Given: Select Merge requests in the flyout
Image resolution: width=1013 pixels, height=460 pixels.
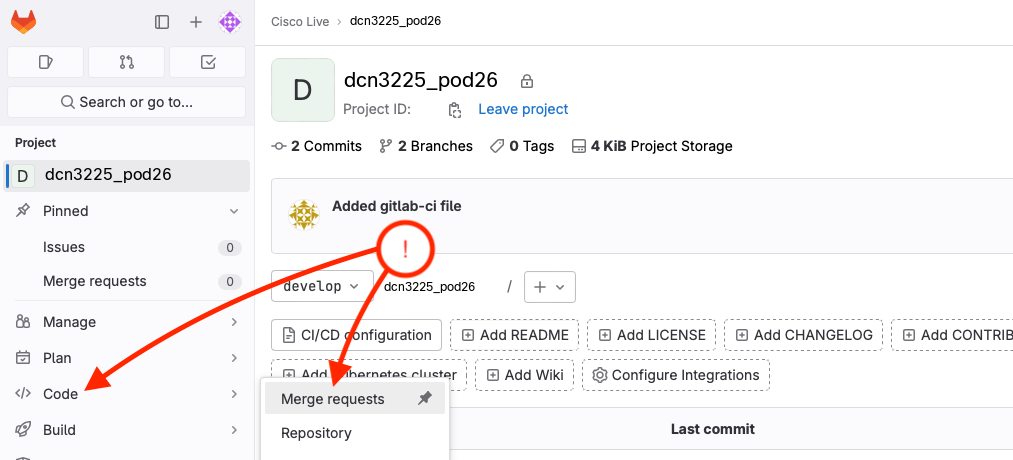Looking at the screenshot, I should [x=332, y=399].
